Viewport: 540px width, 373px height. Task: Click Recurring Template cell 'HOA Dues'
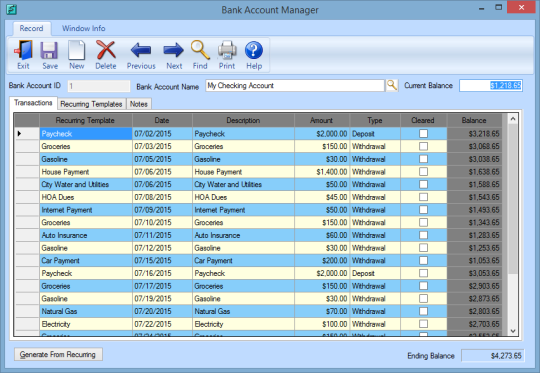tap(86, 197)
